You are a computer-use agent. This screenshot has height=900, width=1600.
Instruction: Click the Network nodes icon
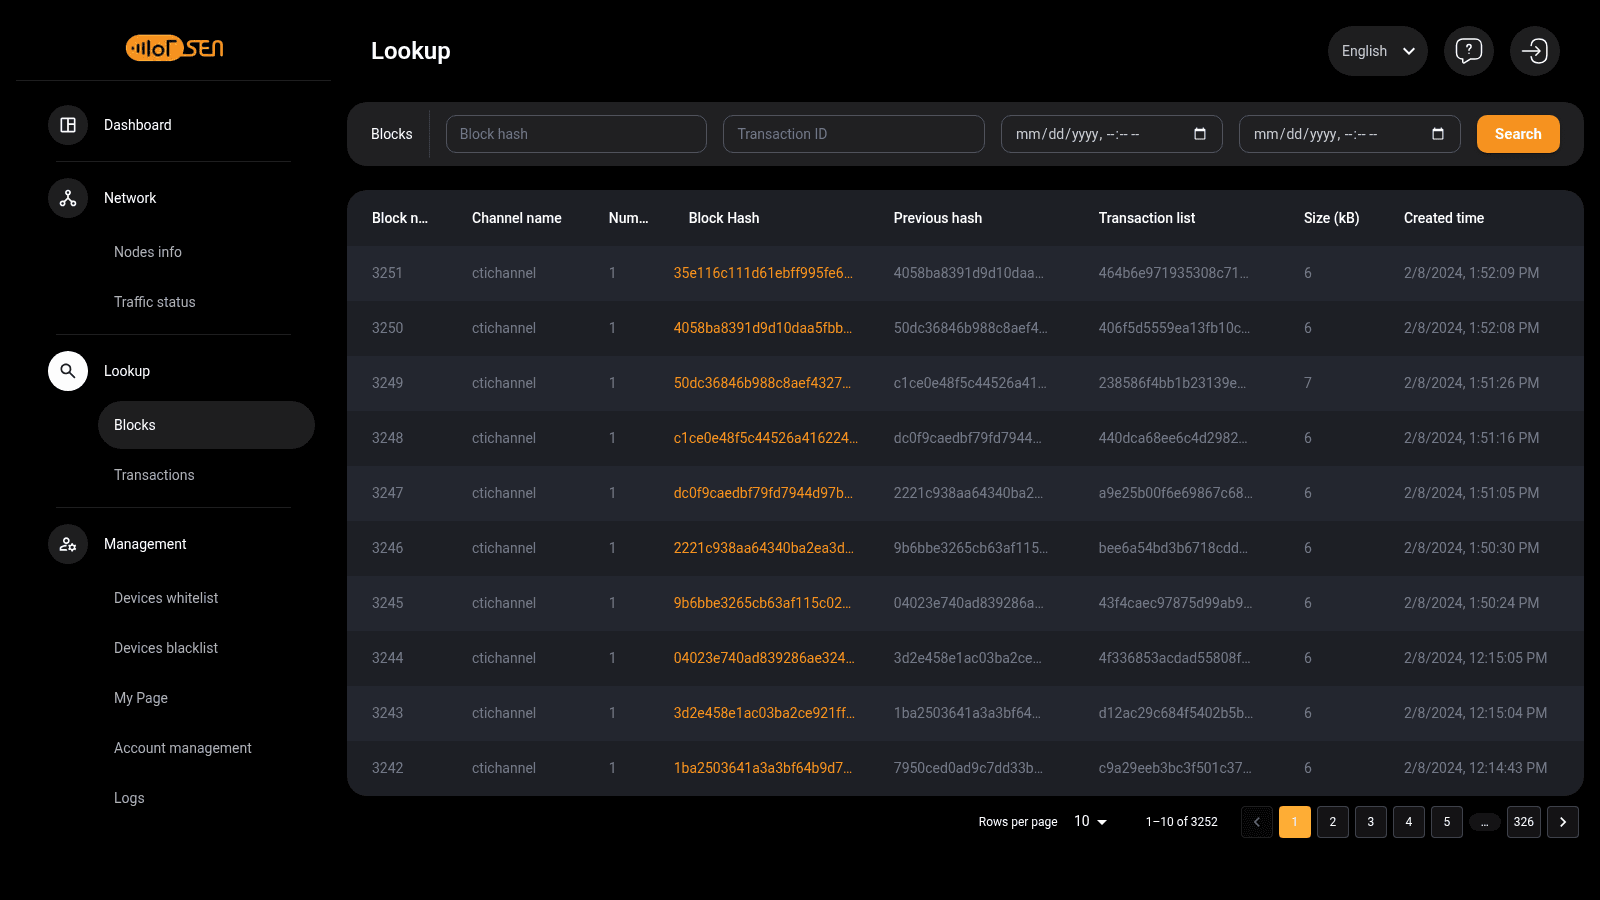coord(68,198)
